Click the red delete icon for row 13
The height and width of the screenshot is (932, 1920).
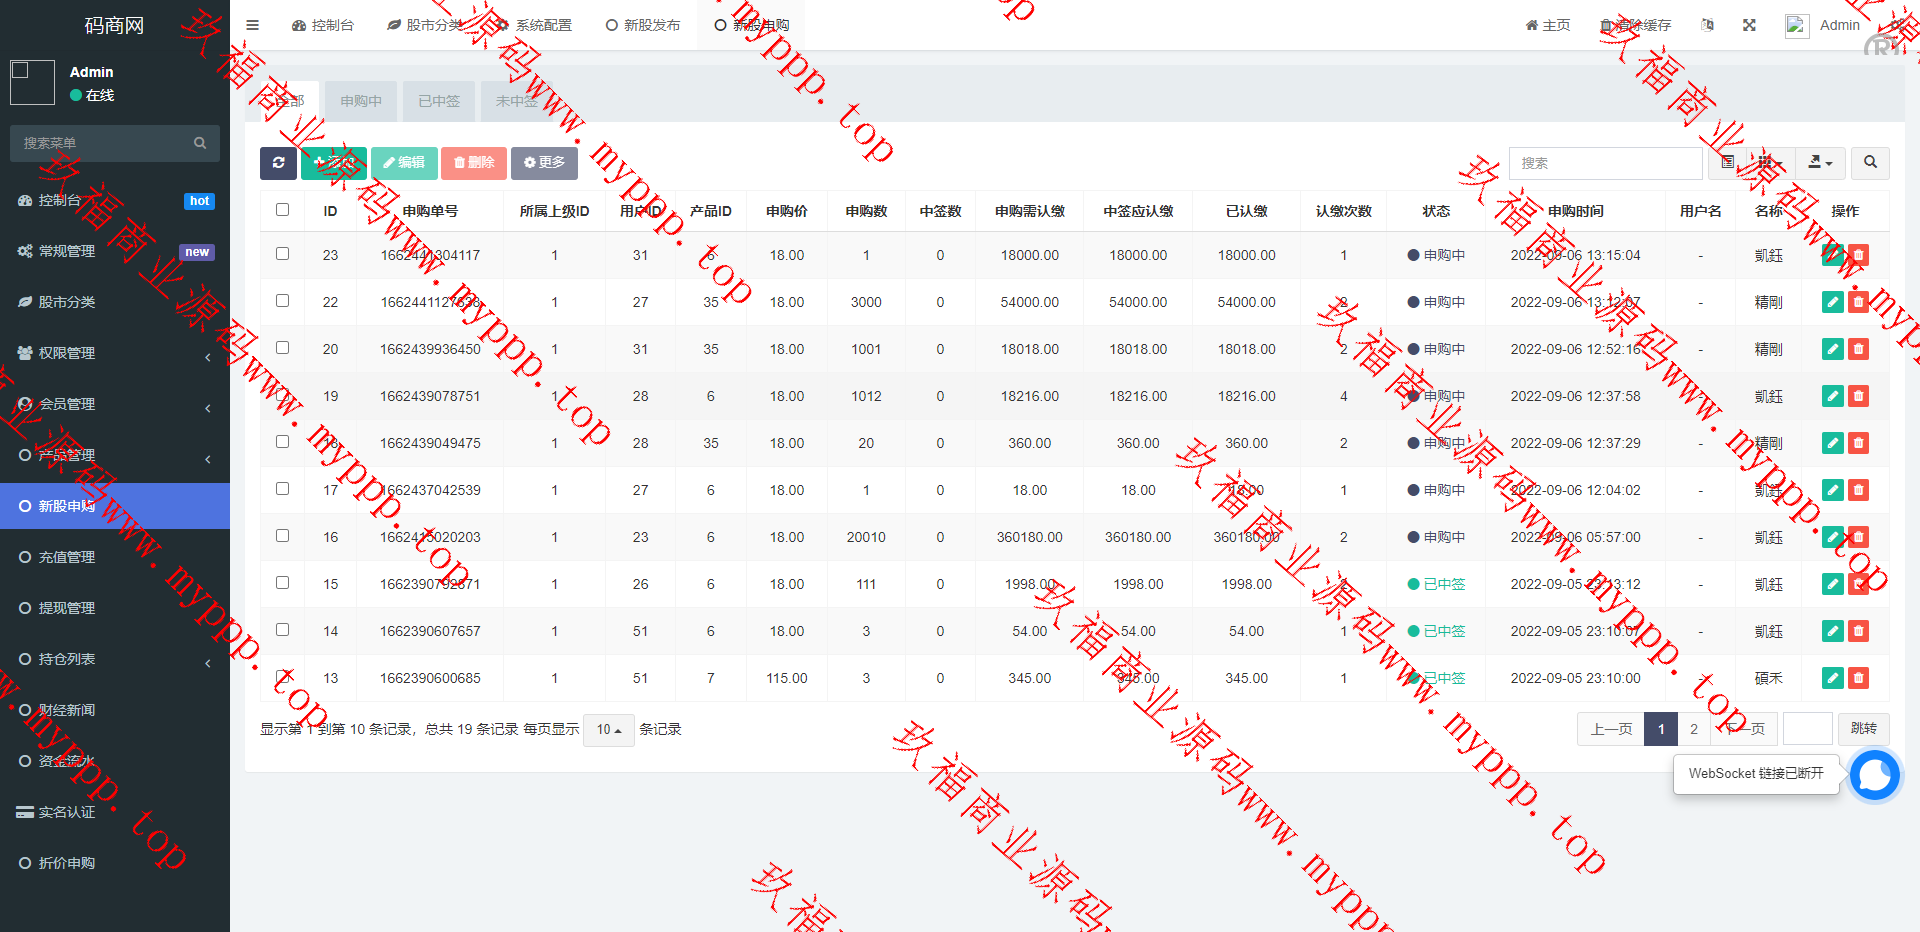[x=1858, y=678]
